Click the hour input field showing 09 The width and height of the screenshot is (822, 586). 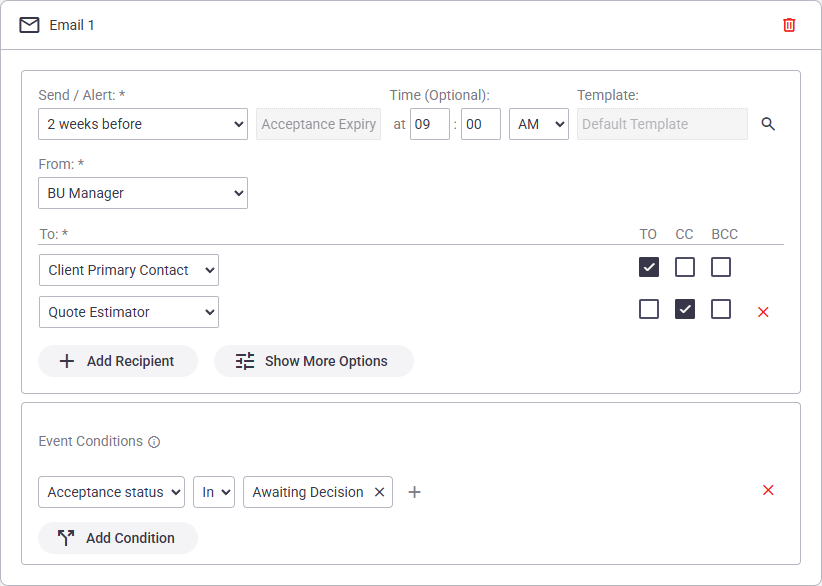coord(429,124)
